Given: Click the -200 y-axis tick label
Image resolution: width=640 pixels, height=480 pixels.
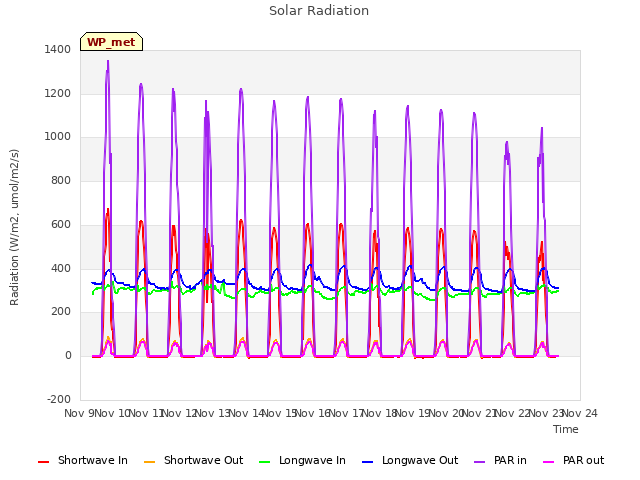Looking at the screenshot, I should point(59,399).
